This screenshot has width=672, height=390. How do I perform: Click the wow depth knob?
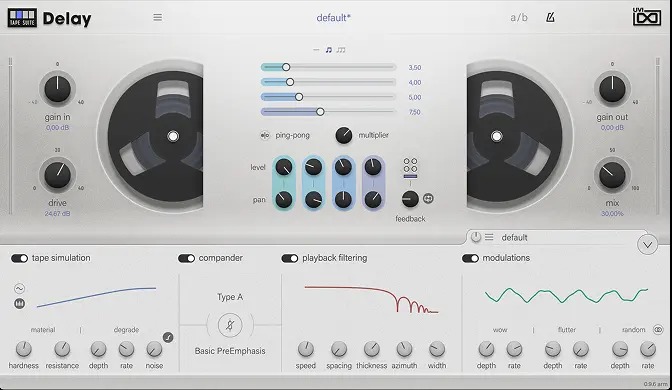(486, 349)
